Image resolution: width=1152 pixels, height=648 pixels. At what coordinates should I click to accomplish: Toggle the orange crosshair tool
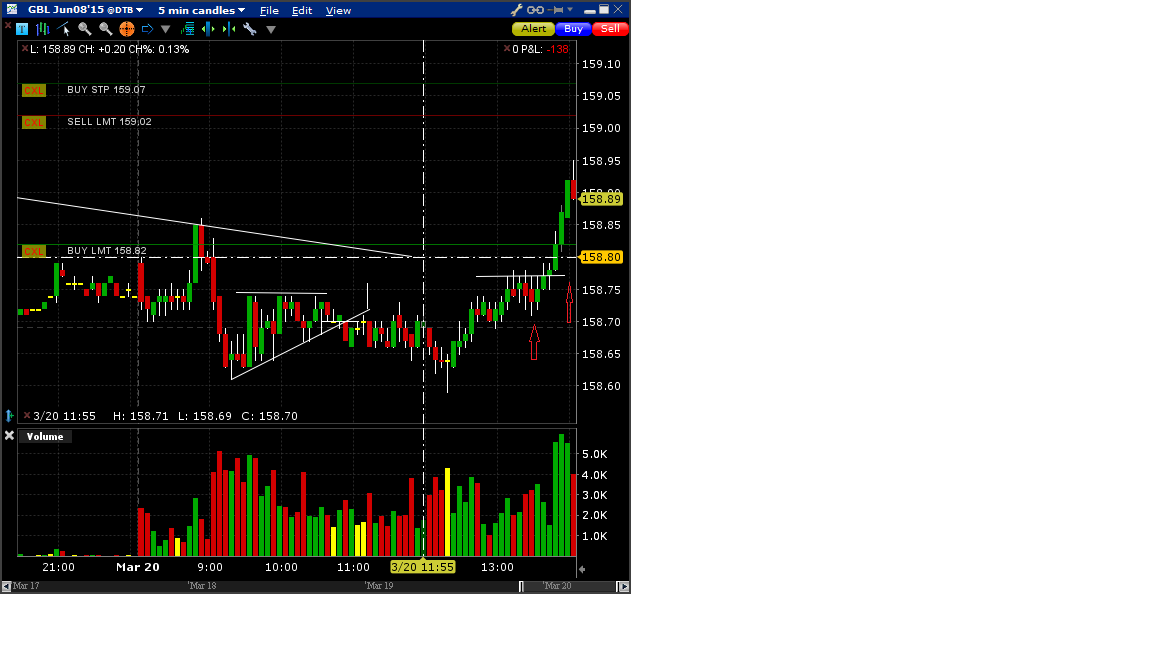point(126,29)
